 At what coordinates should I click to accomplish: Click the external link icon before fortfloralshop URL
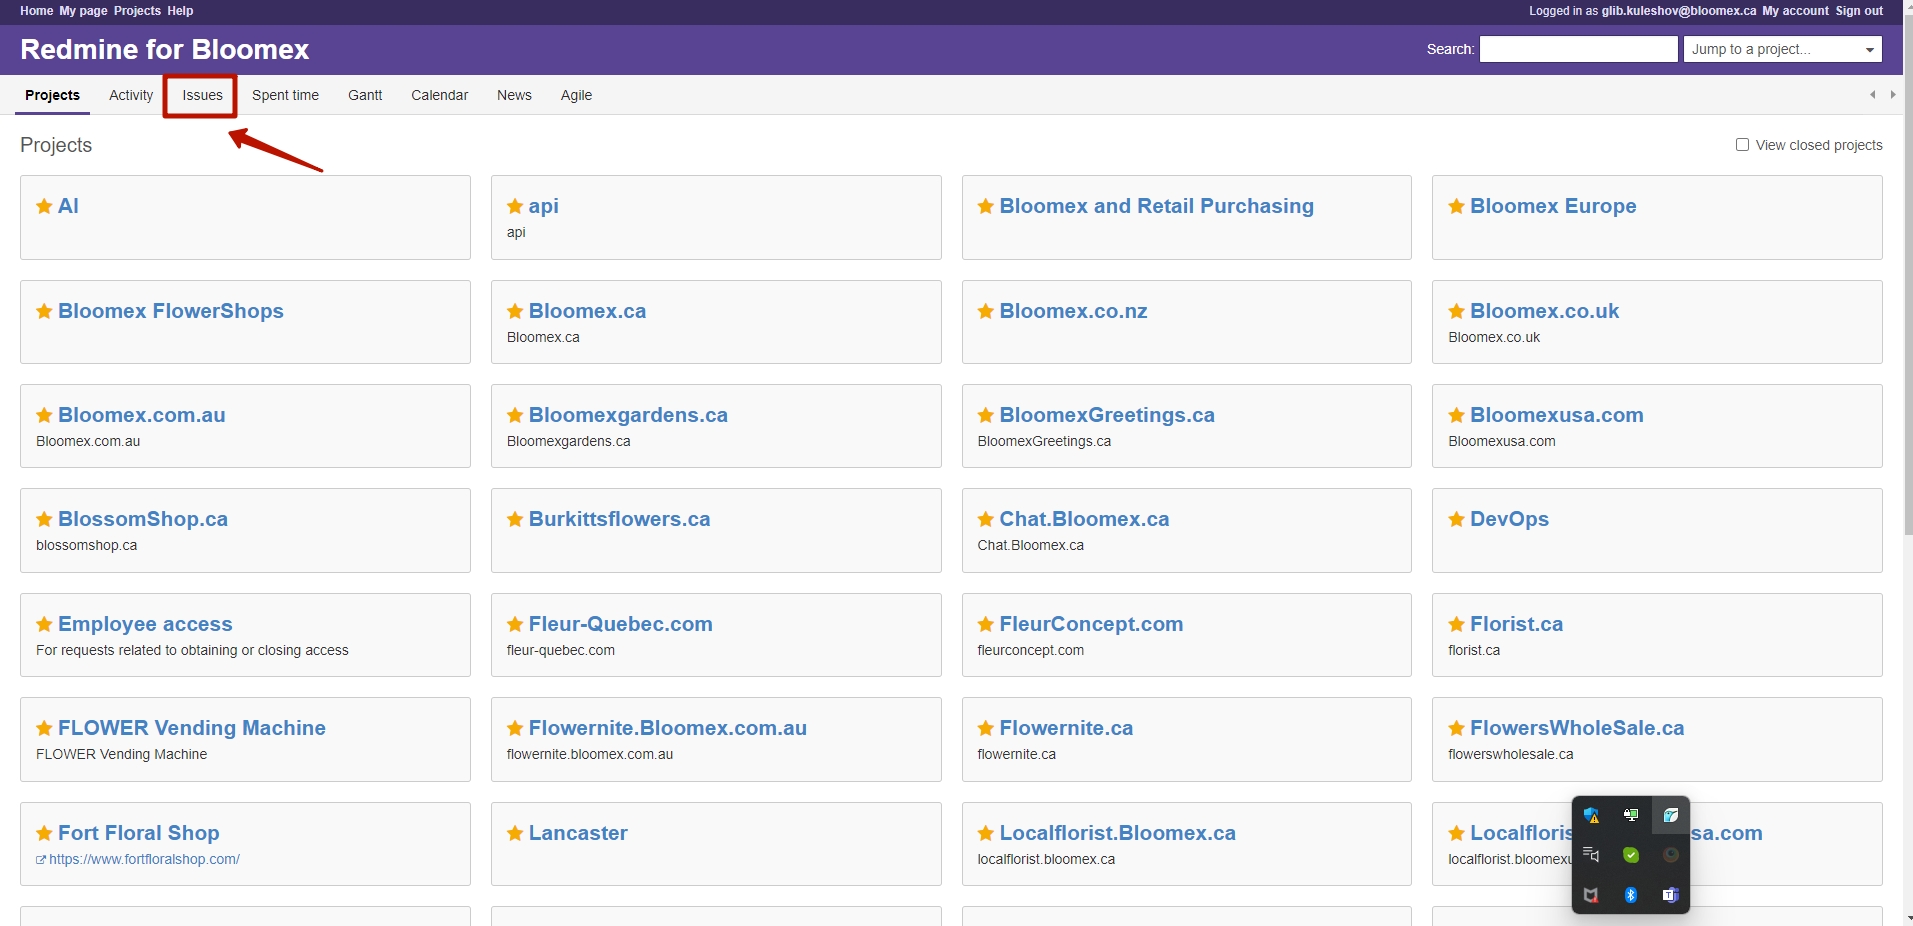[x=41, y=860]
